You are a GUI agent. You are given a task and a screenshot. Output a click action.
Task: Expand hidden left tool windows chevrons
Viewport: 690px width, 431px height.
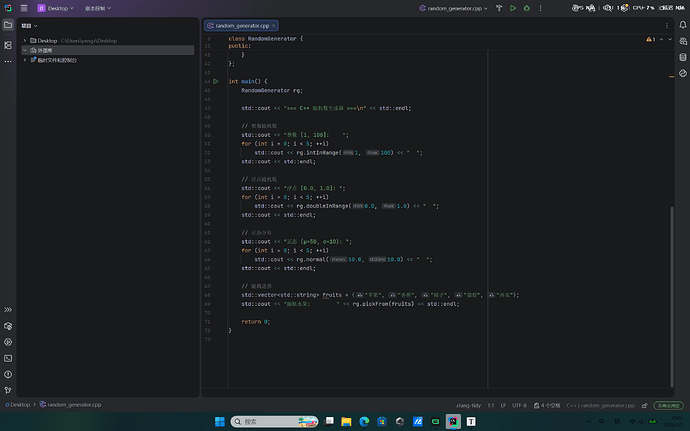pyautogui.click(x=8, y=309)
